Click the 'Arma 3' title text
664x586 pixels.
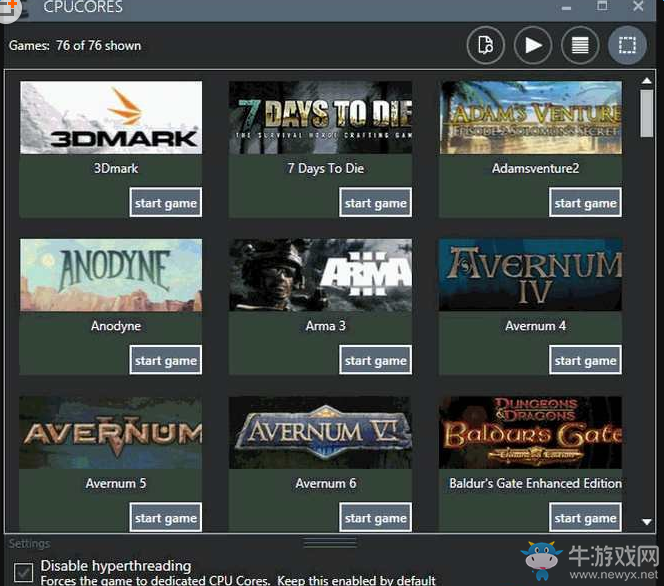point(326,326)
